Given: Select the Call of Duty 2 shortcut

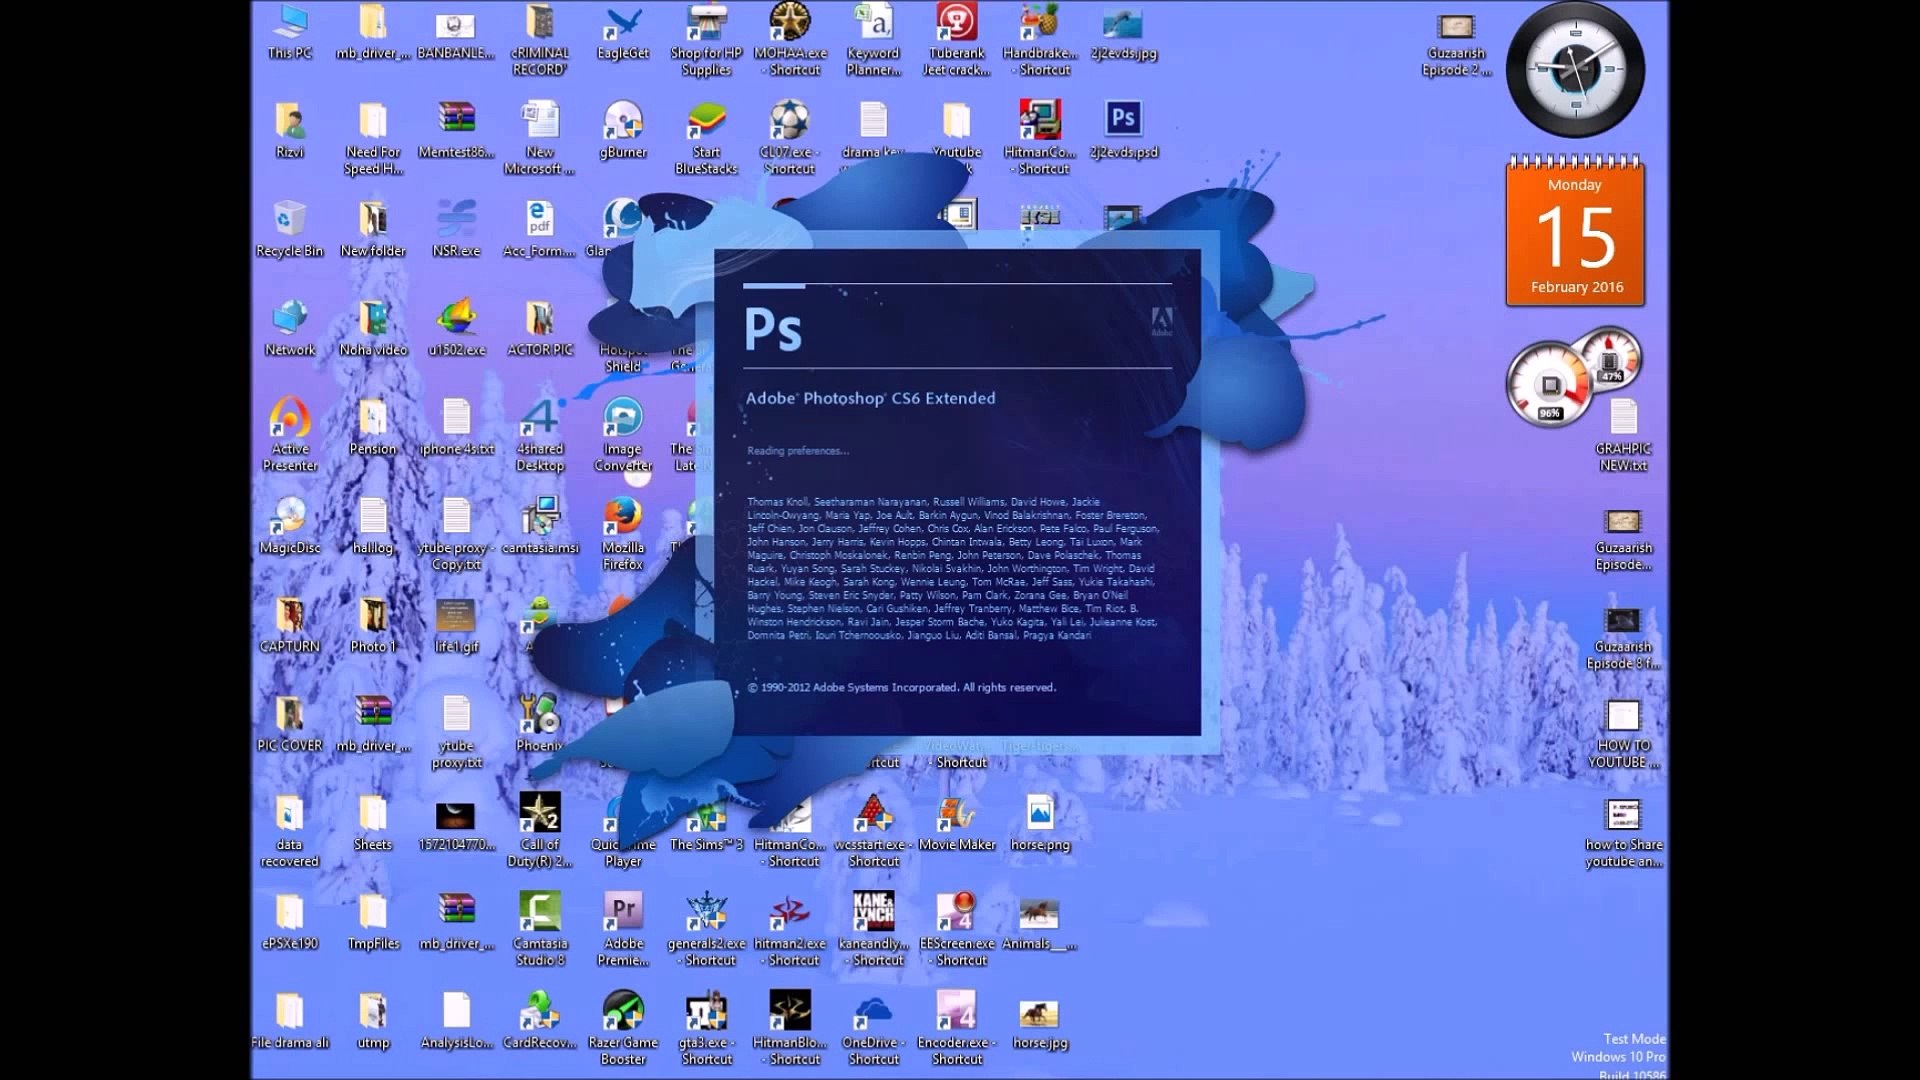Looking at the screenshot, I should [x=540, y=814].
